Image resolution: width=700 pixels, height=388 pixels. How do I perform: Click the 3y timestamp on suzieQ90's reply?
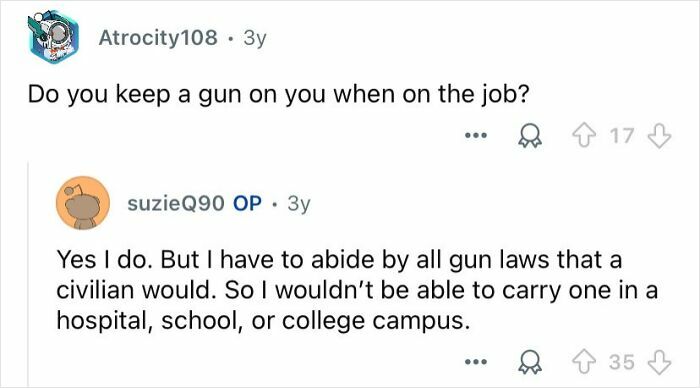pos(299,204)
